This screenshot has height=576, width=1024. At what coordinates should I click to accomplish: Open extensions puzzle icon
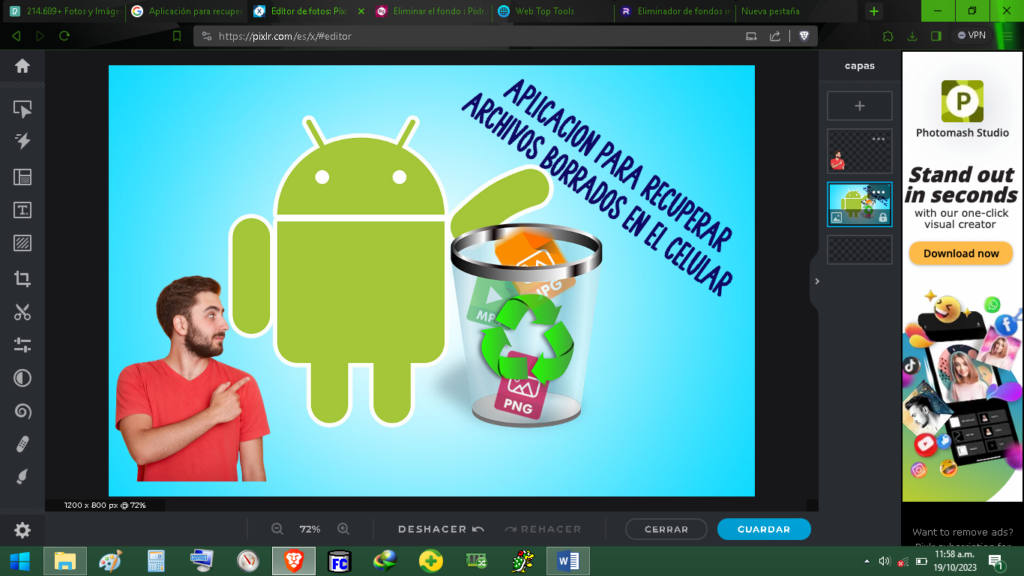click(888, 36)
